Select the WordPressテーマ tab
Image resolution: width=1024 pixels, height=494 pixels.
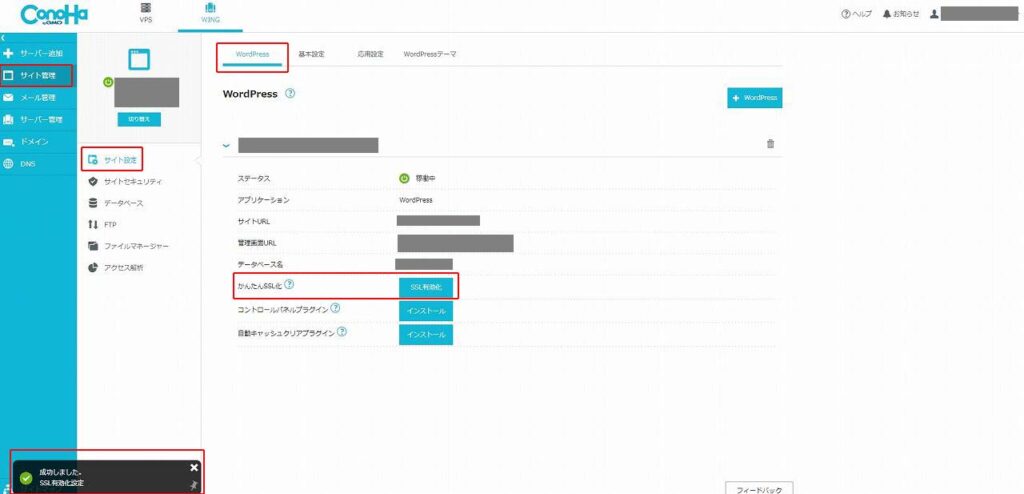(430, 54)
